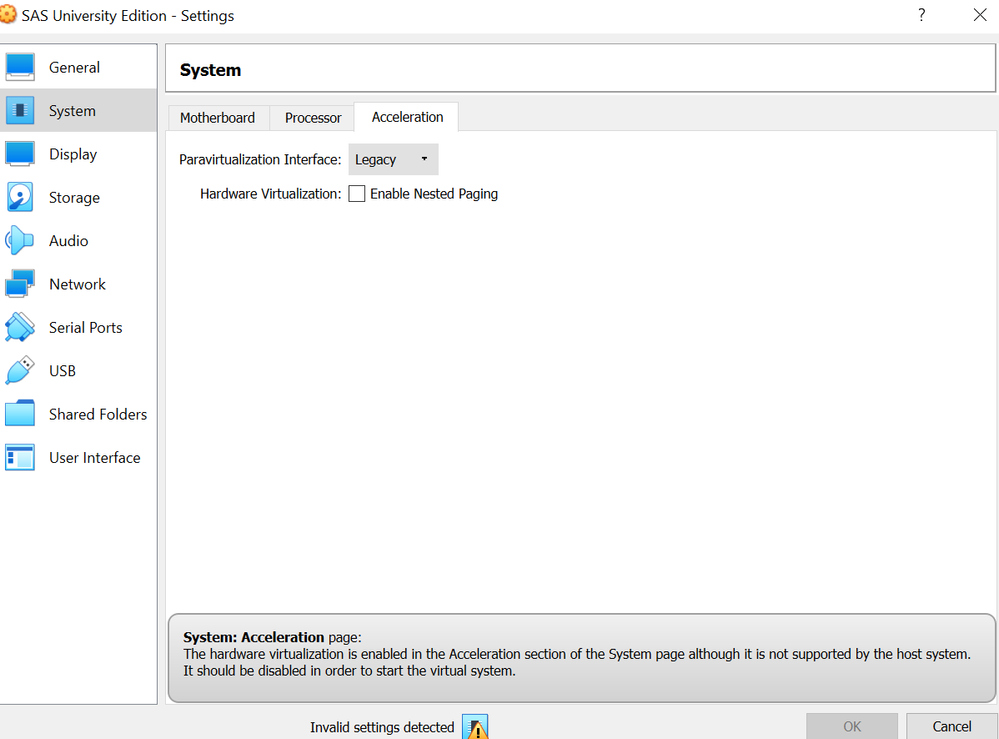999x739 pixels.
Task: Select the System category label
Action: [73, 111]
